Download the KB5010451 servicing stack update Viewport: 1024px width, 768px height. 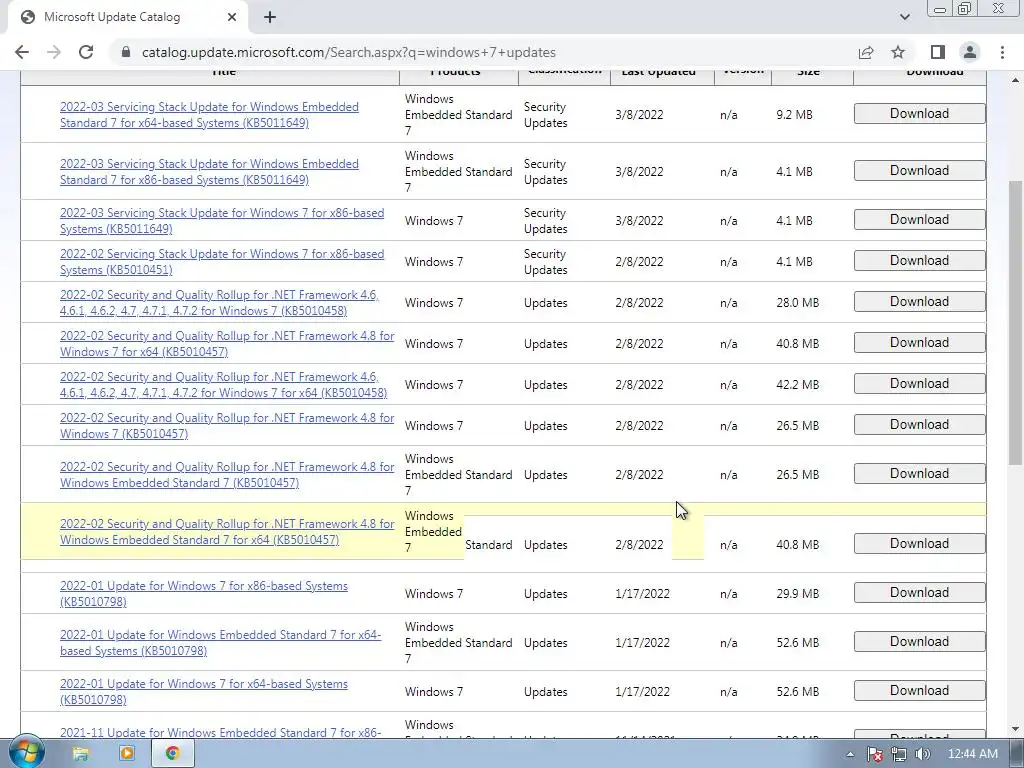[920, 261]
